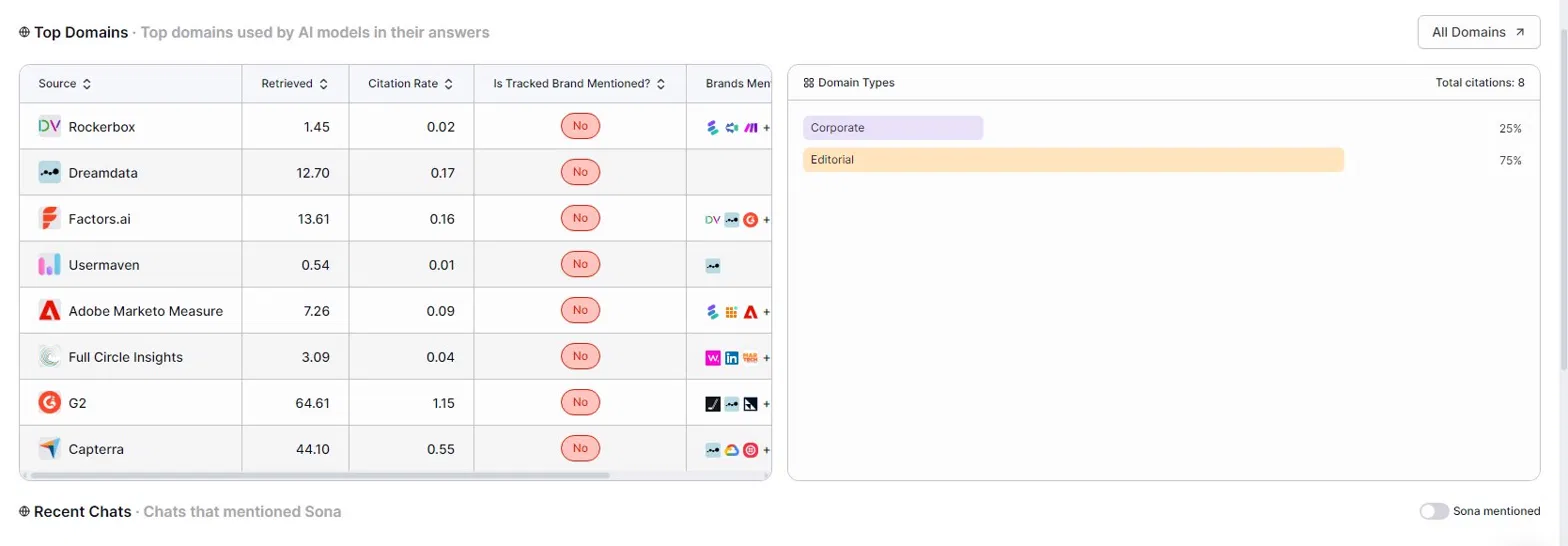Click the Full Circle Insights logo icon
The height and width of the screenshot is (546, 1568).
pos(50,357)
